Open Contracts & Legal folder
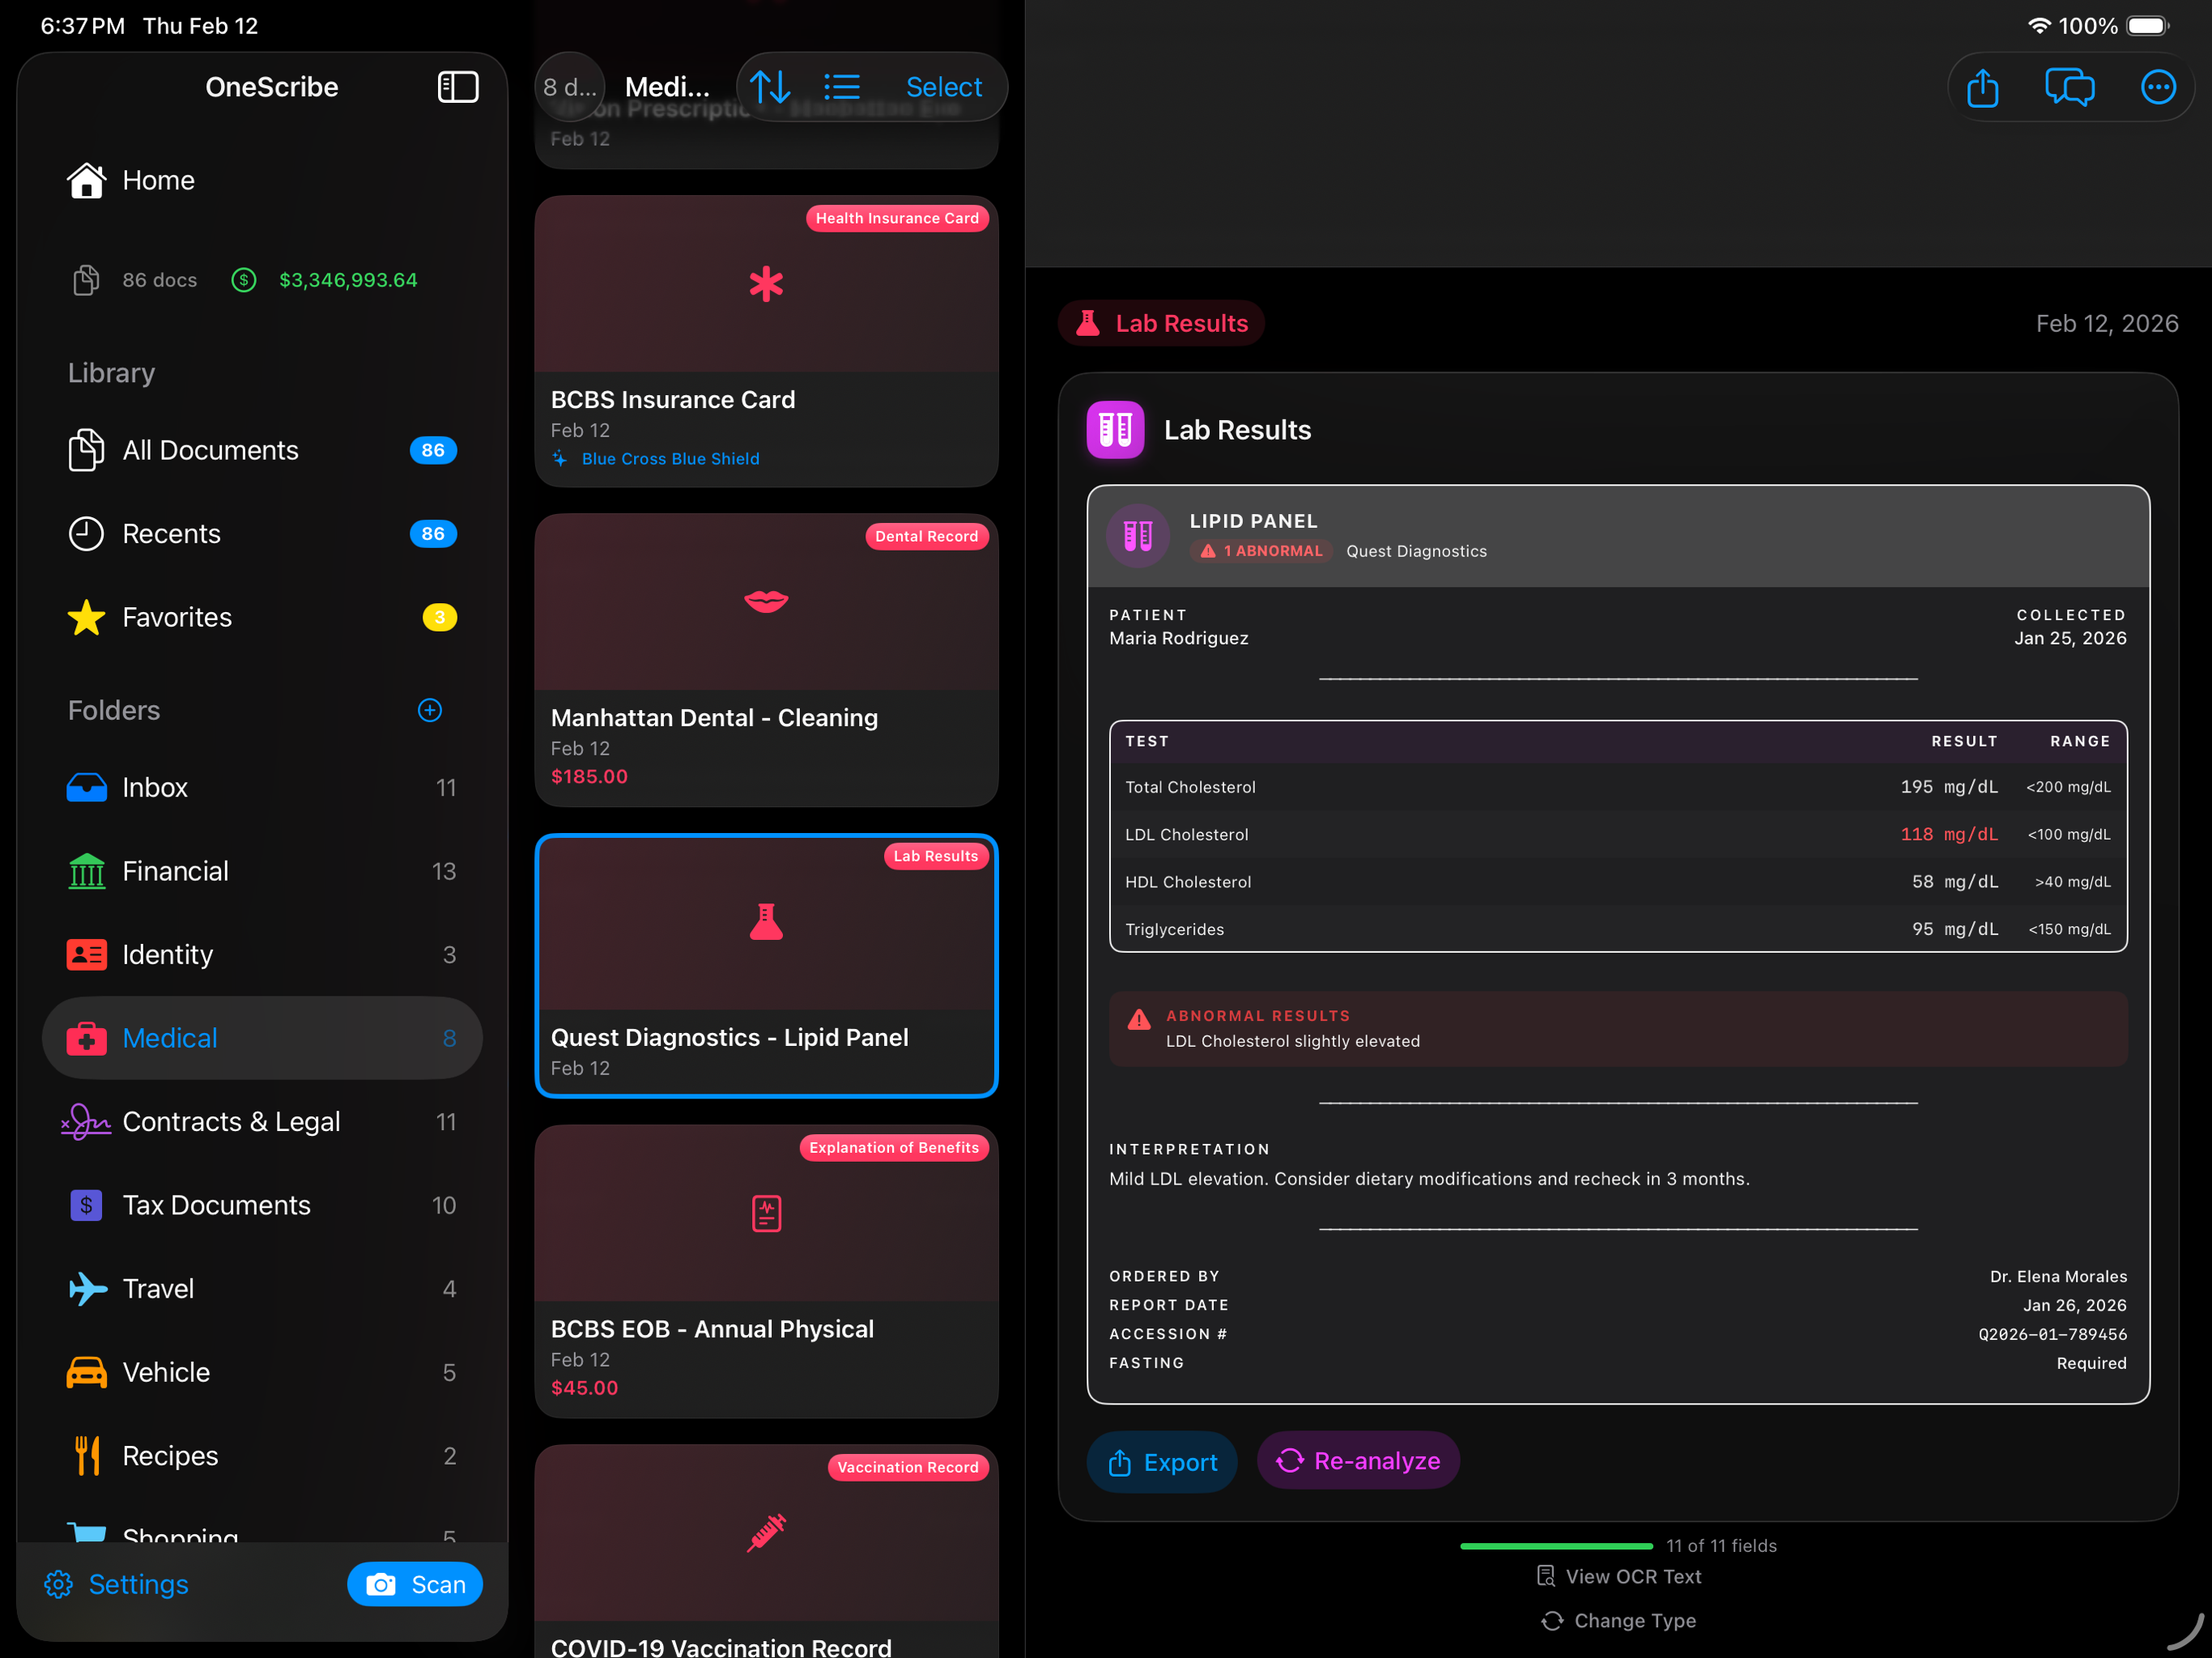2212x1658 pixels. pos(262,1122)
